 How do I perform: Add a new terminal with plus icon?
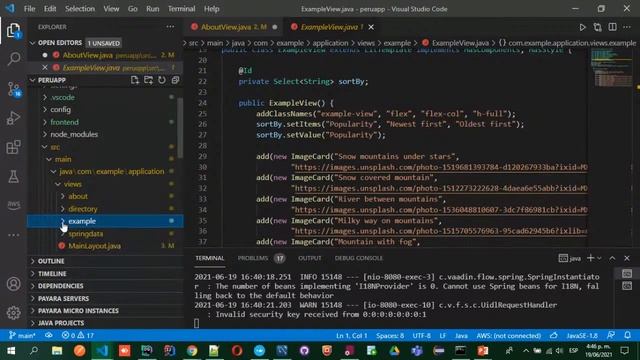[x=590, y=258]
